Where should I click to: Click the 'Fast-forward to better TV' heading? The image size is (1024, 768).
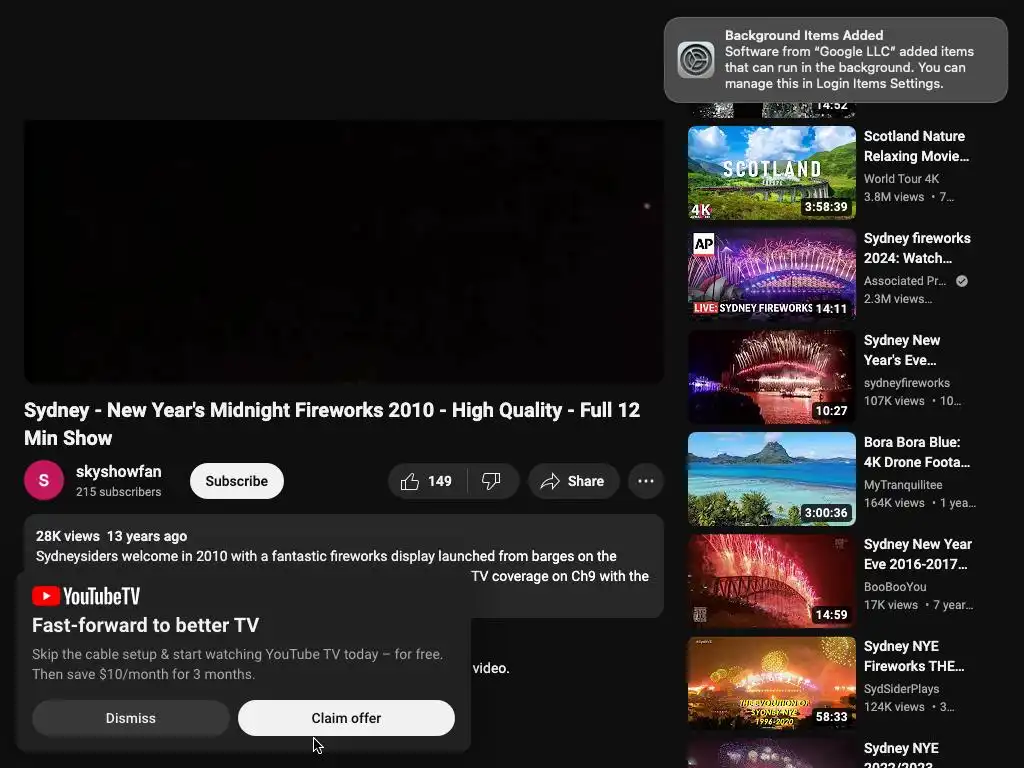(x=146, y=625)
